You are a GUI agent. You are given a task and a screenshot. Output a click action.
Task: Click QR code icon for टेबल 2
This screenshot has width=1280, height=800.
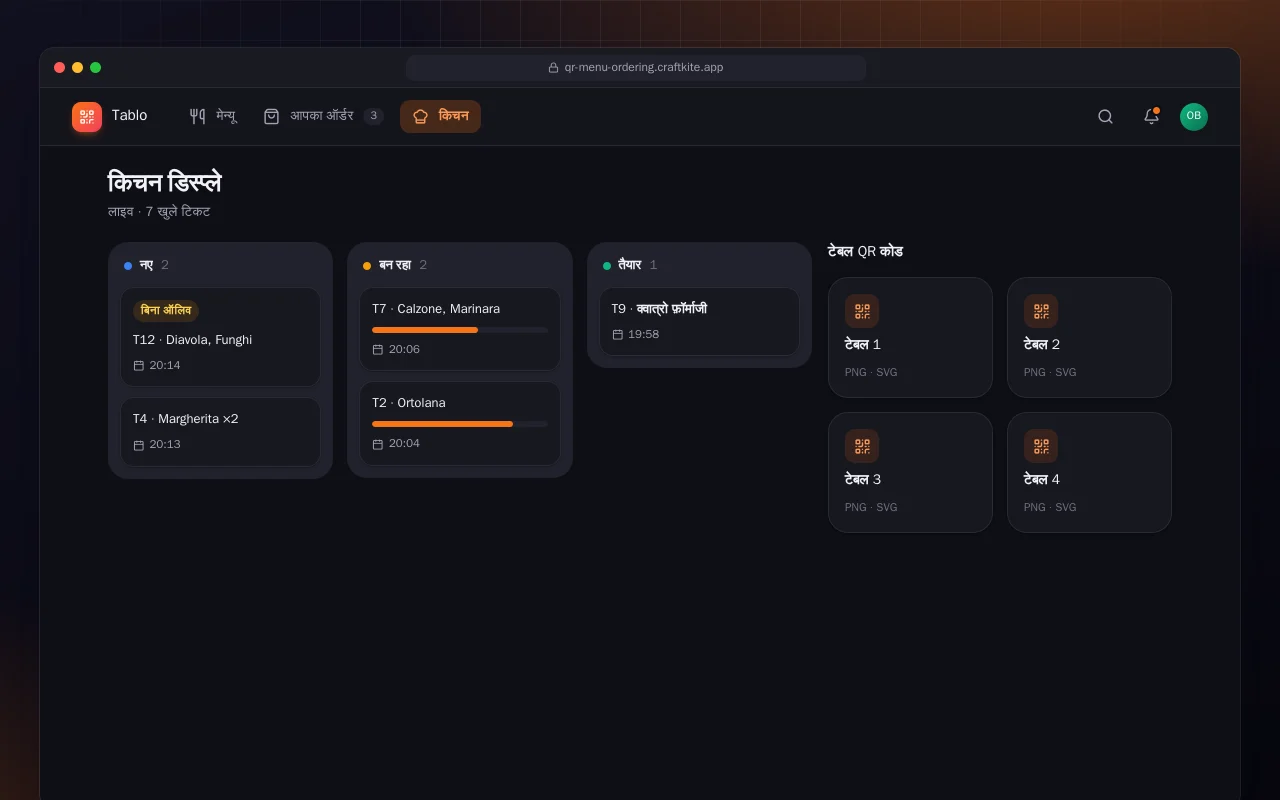pos(1041,311)
